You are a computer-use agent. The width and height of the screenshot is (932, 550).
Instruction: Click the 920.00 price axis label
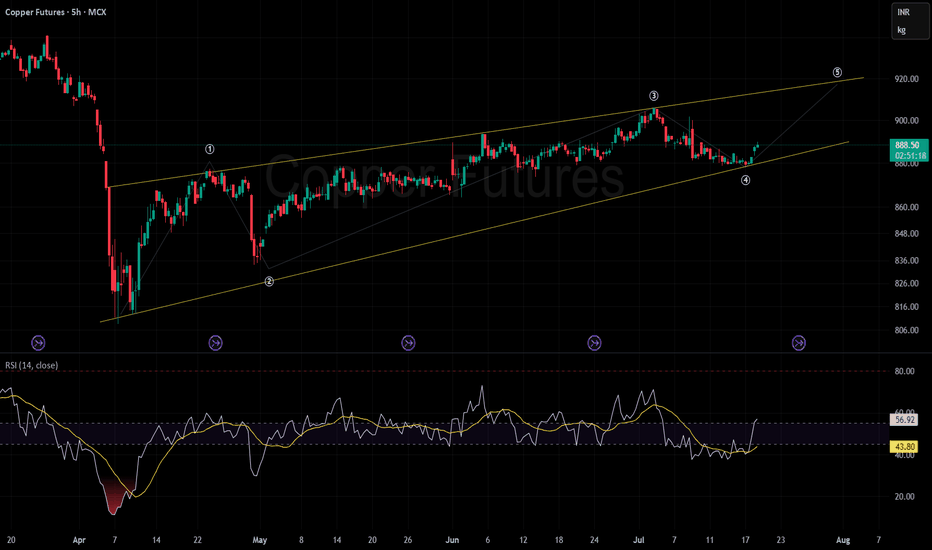[x=906, y=79]
